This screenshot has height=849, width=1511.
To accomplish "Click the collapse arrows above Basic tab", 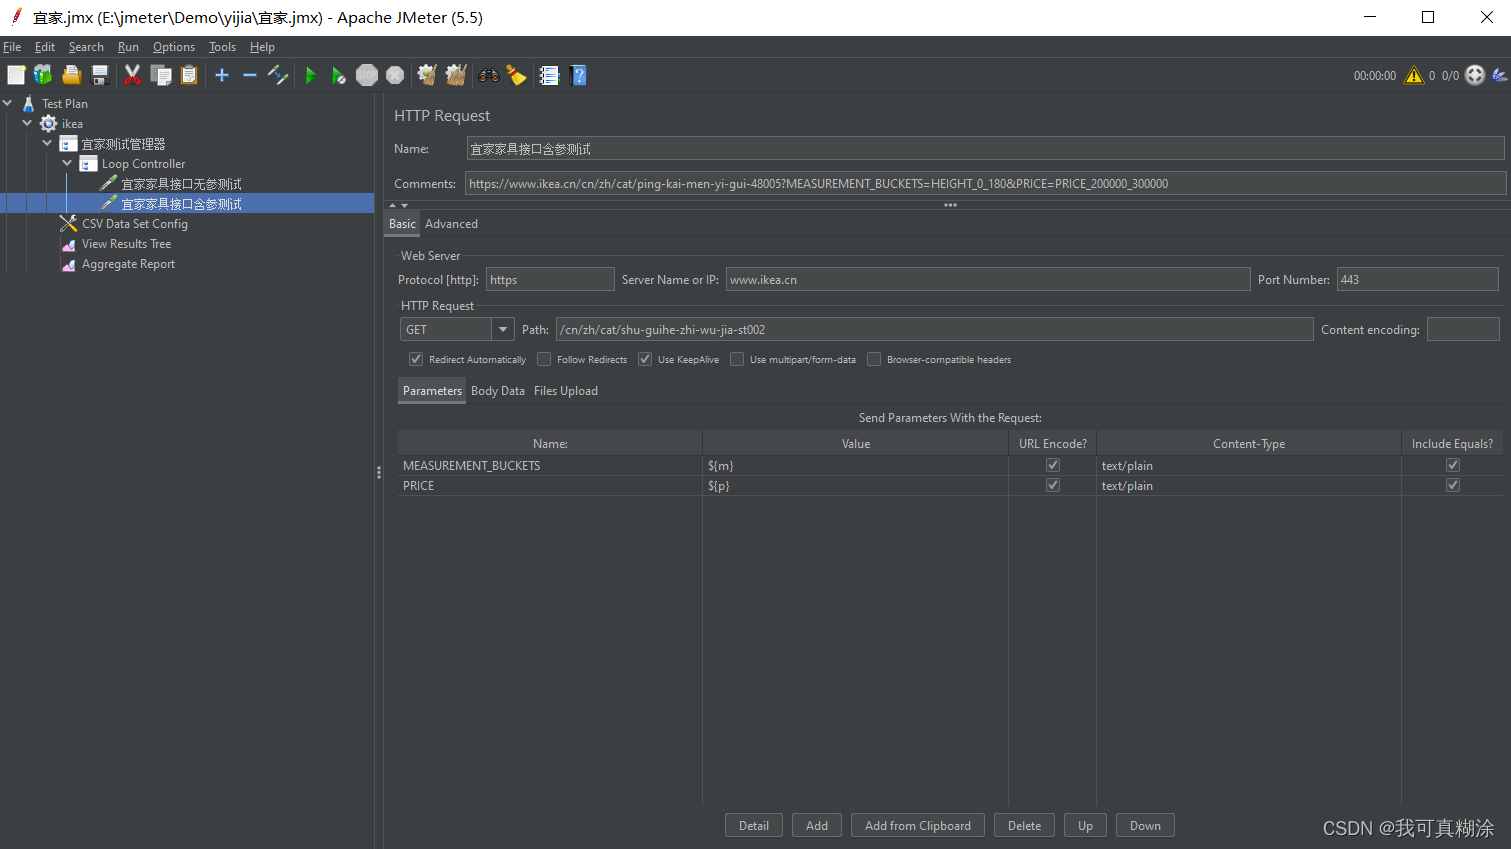I will [x=398, y=205].
